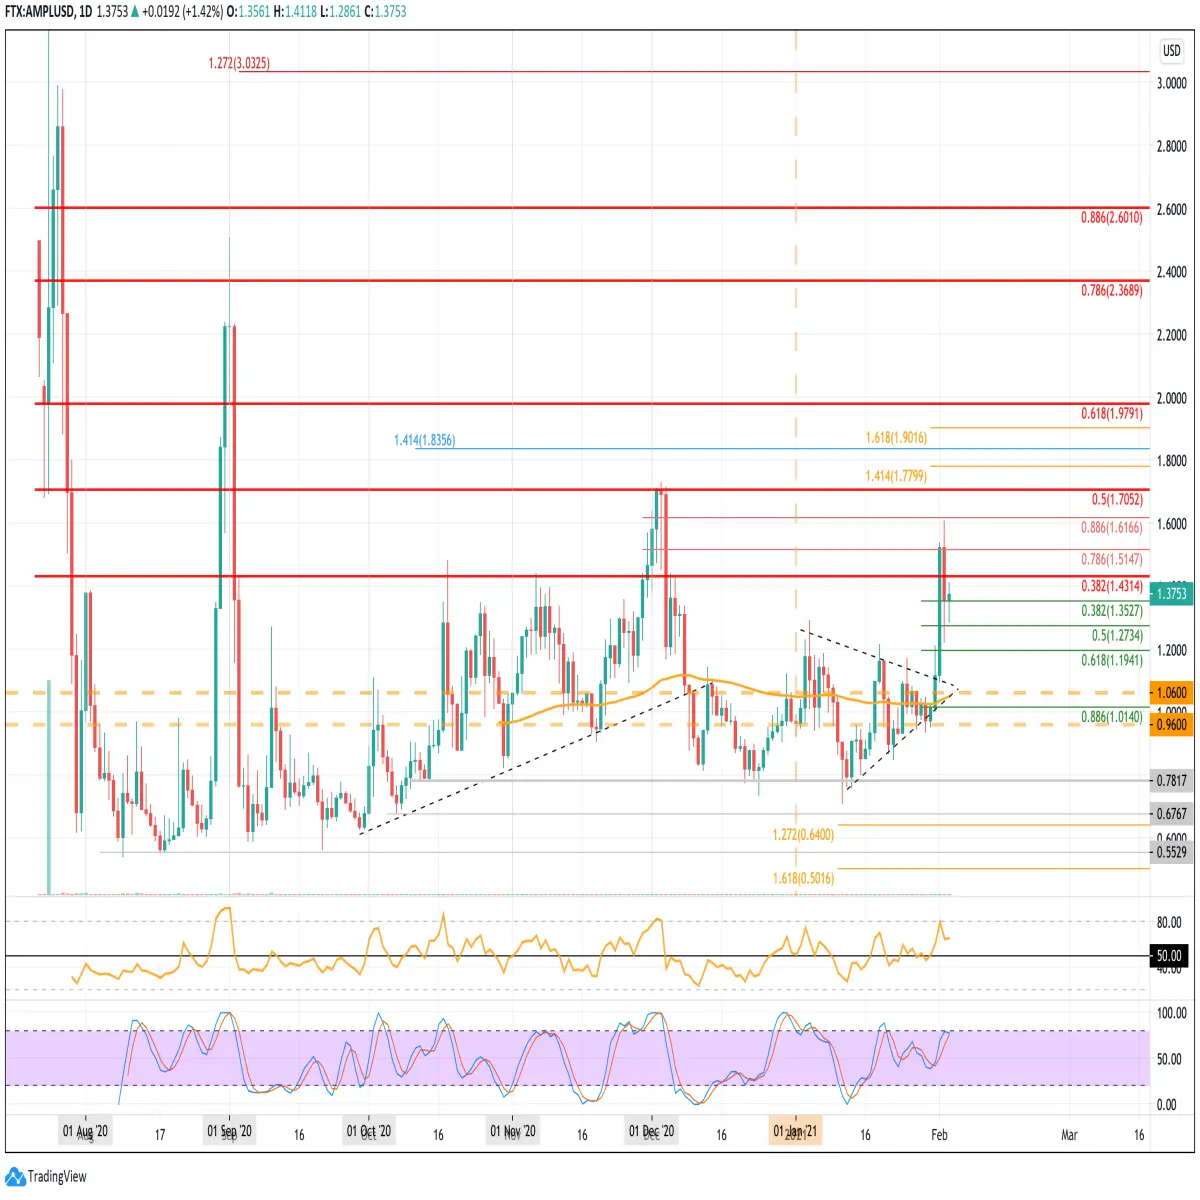The image size is (1200, 1200).
Task: Click the TradingView logo
Action: tap(46, 1176)
